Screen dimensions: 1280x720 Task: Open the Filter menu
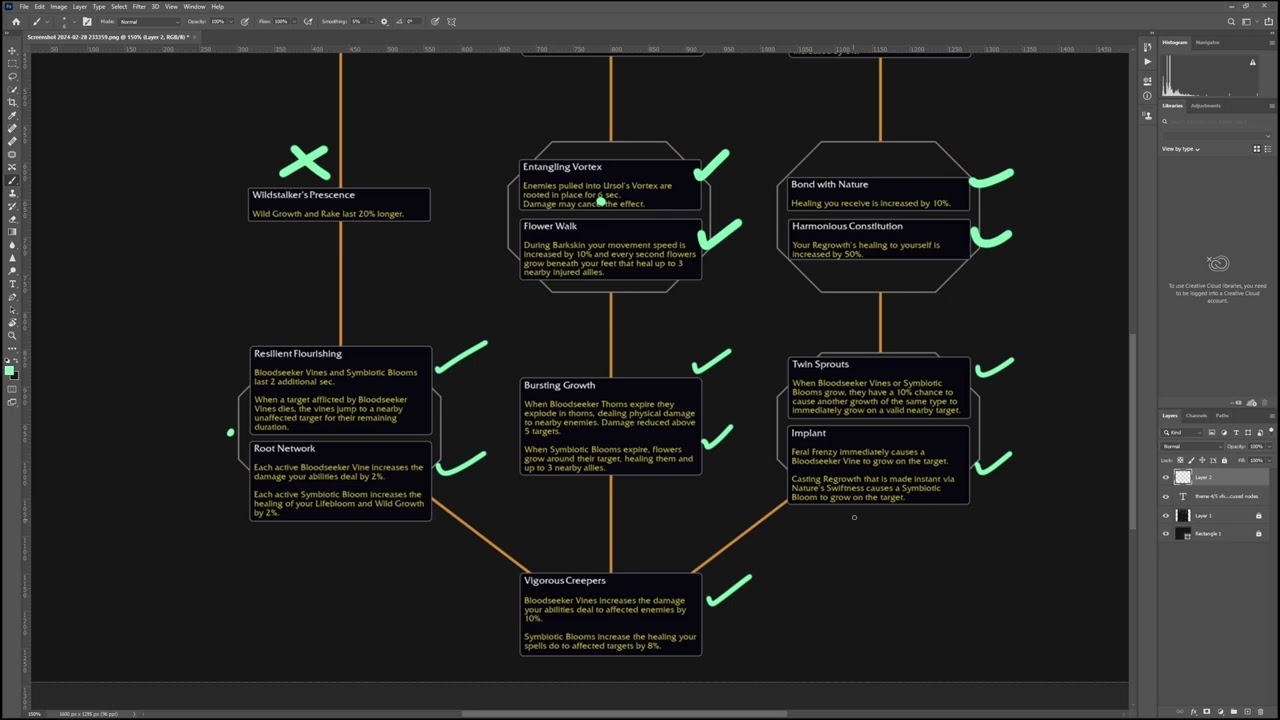(x=139, y=6)
